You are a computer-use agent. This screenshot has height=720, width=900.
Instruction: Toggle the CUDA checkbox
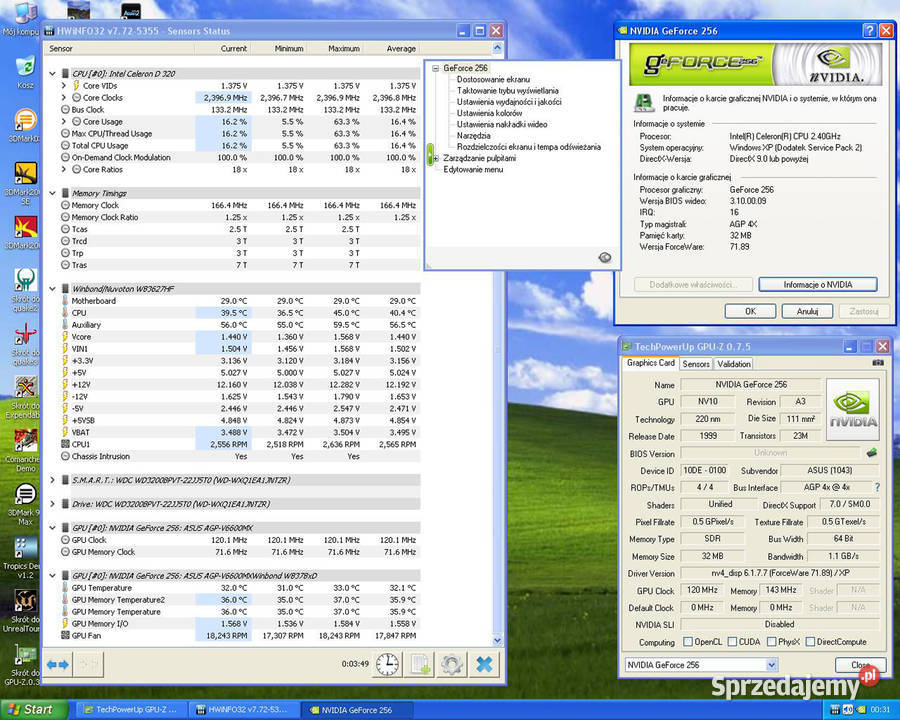[732, 641]
